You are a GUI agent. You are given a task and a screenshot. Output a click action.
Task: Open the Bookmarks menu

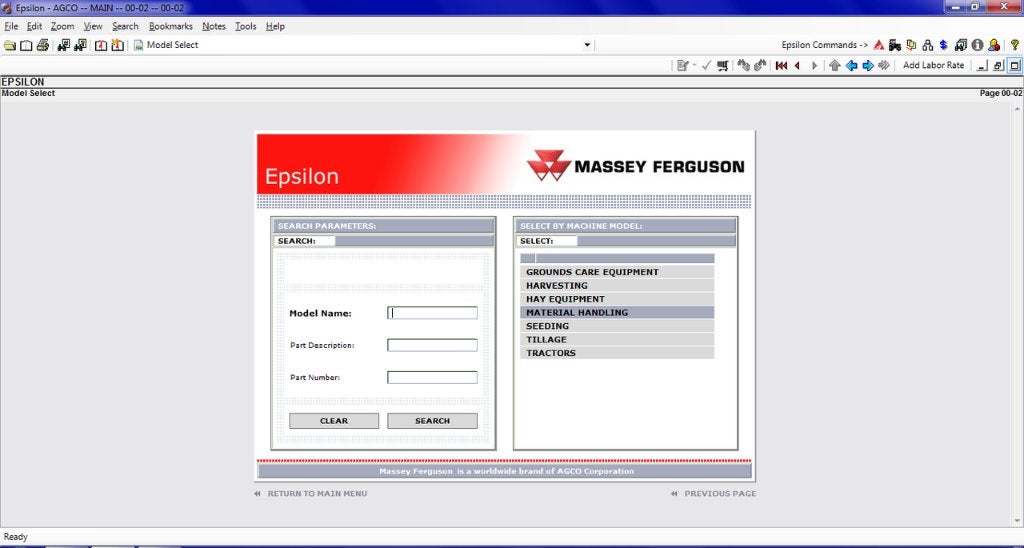(170, 26)
